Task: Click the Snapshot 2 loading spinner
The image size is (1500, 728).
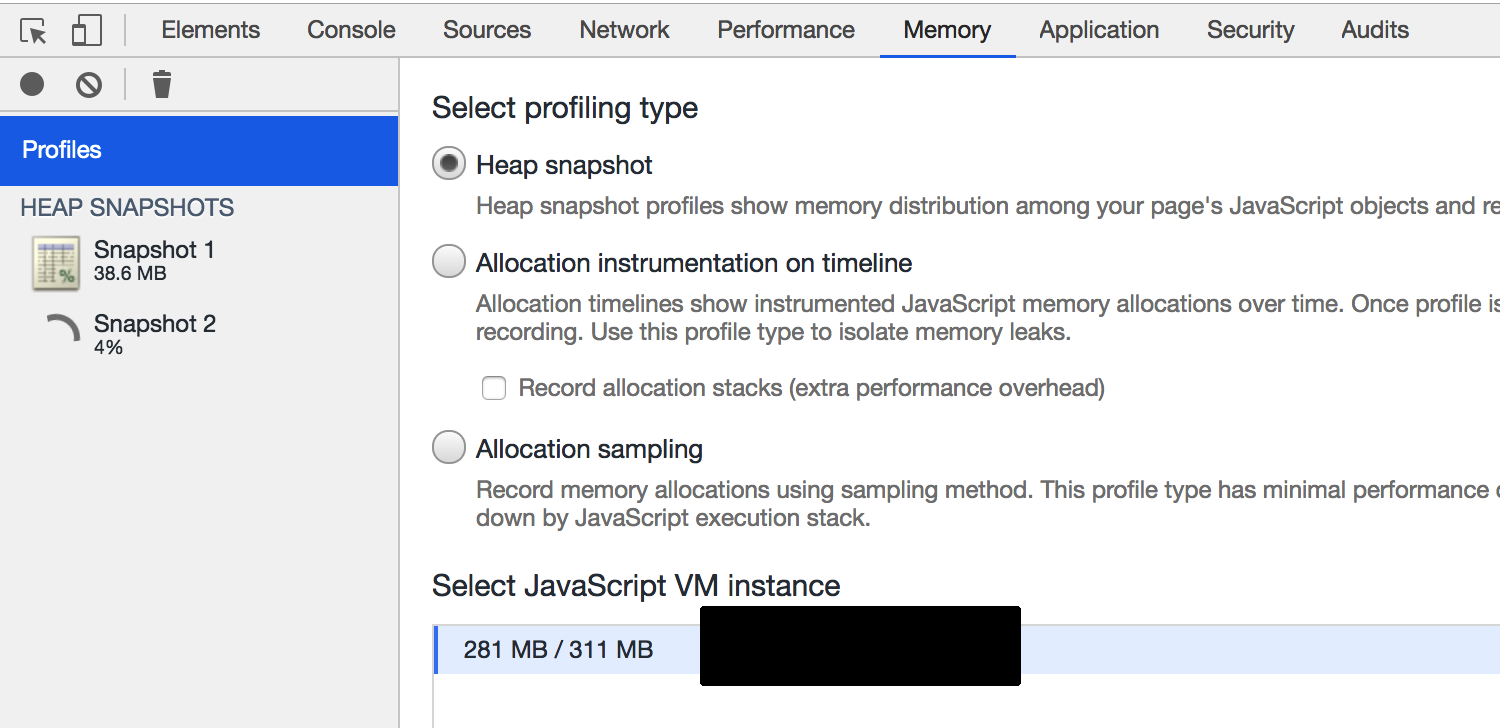Action: point(63,330)
